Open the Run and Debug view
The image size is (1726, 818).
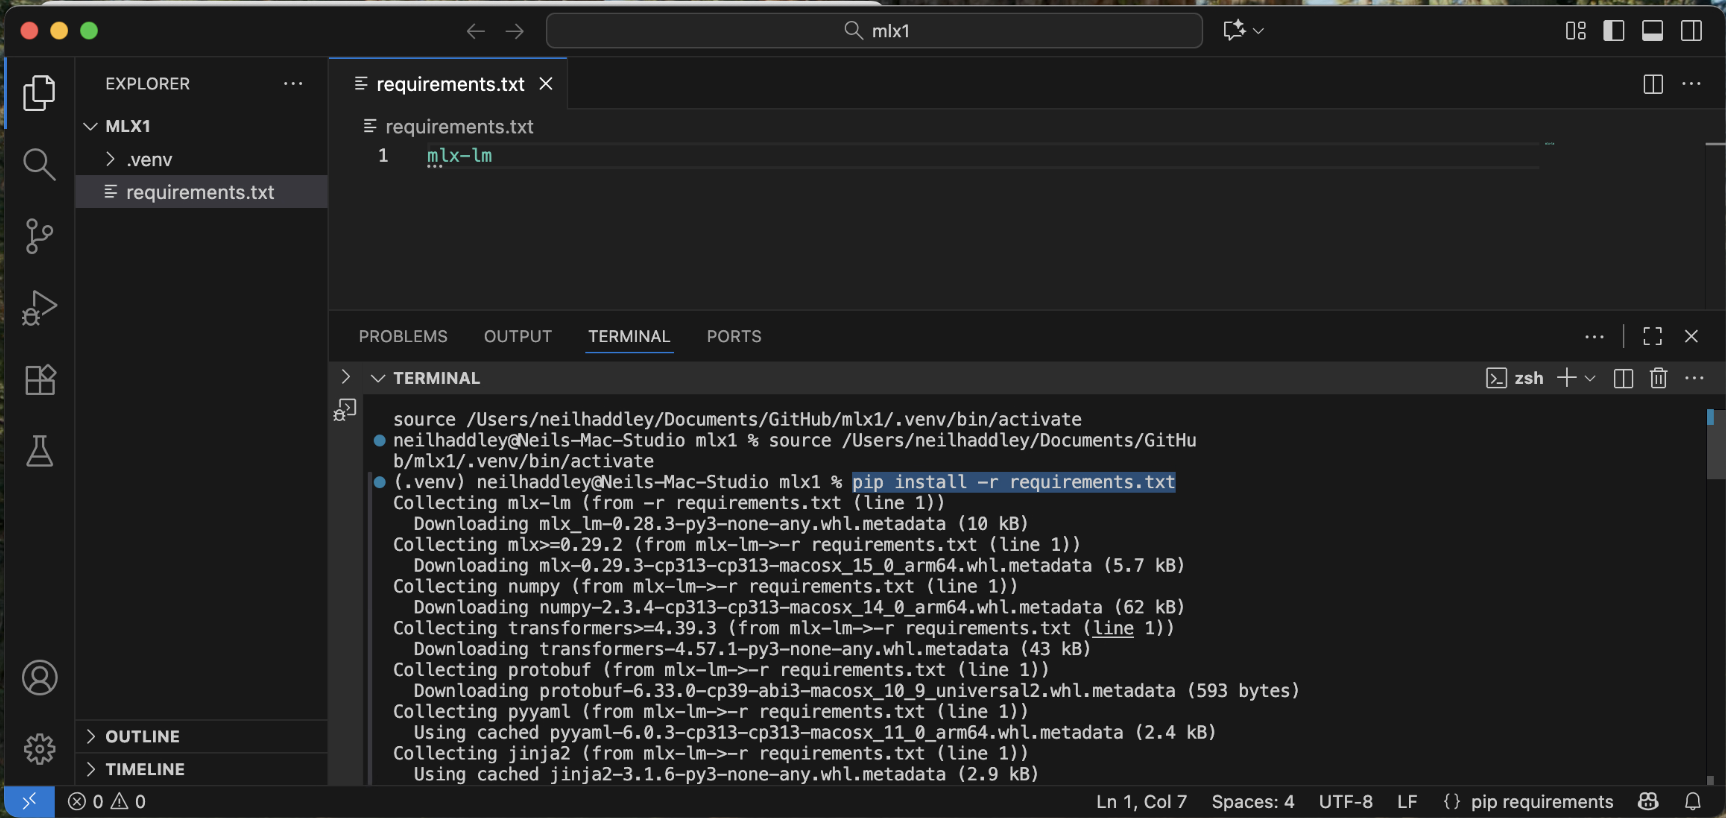coord(39,308)
